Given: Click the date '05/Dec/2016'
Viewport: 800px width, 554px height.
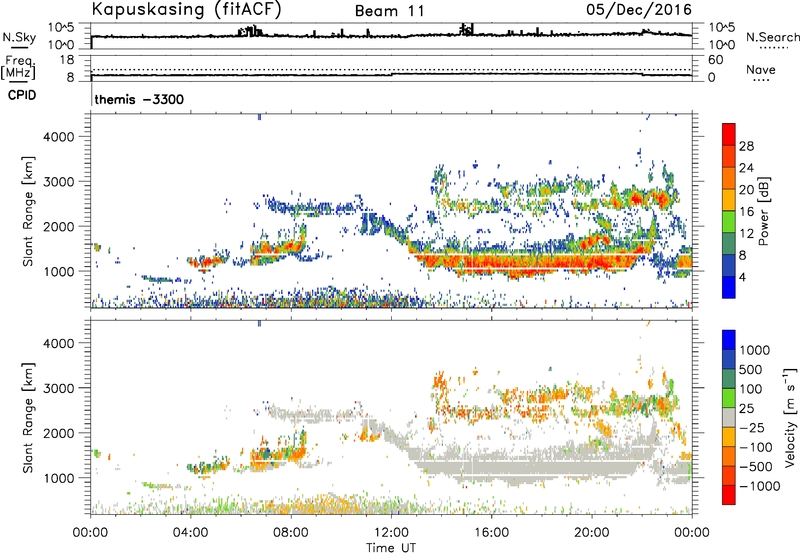Looking at the screenshot, I should pos(638,10).
